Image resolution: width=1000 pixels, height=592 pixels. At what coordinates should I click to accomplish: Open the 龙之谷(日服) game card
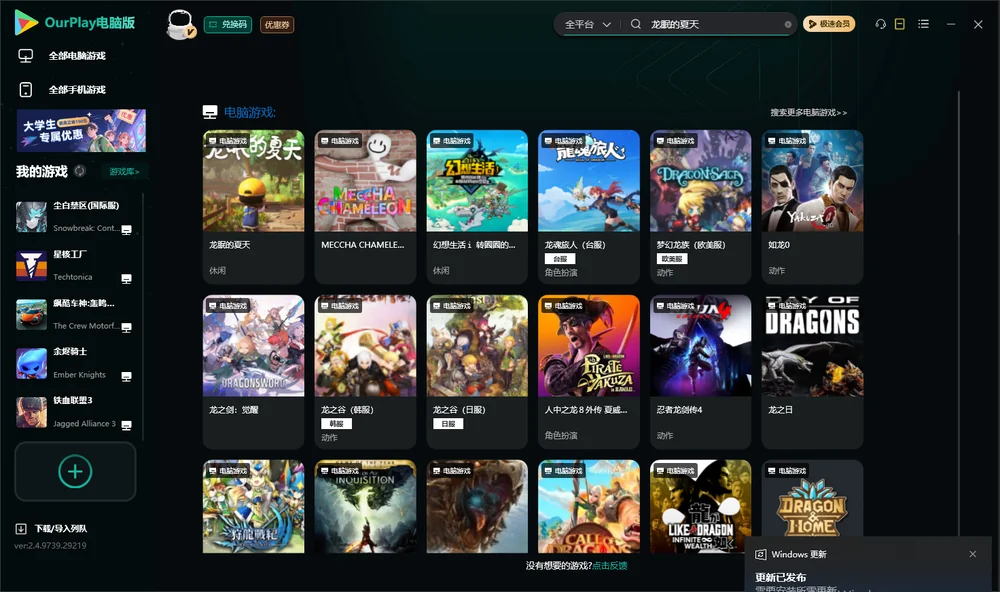pyautogui.click(x=477, y=372)
